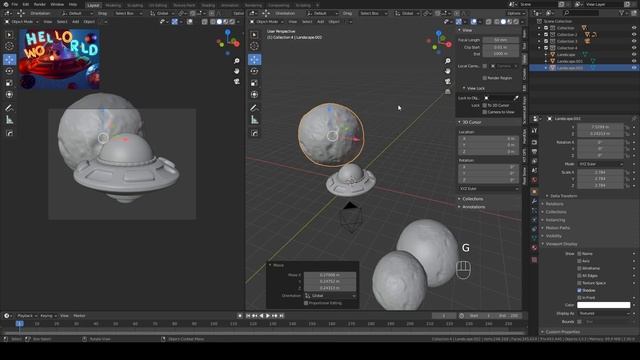Select the Transform tool in right viewport toolbar
The width and height of the screenshot is (640, 360).
tap(254, 95)
